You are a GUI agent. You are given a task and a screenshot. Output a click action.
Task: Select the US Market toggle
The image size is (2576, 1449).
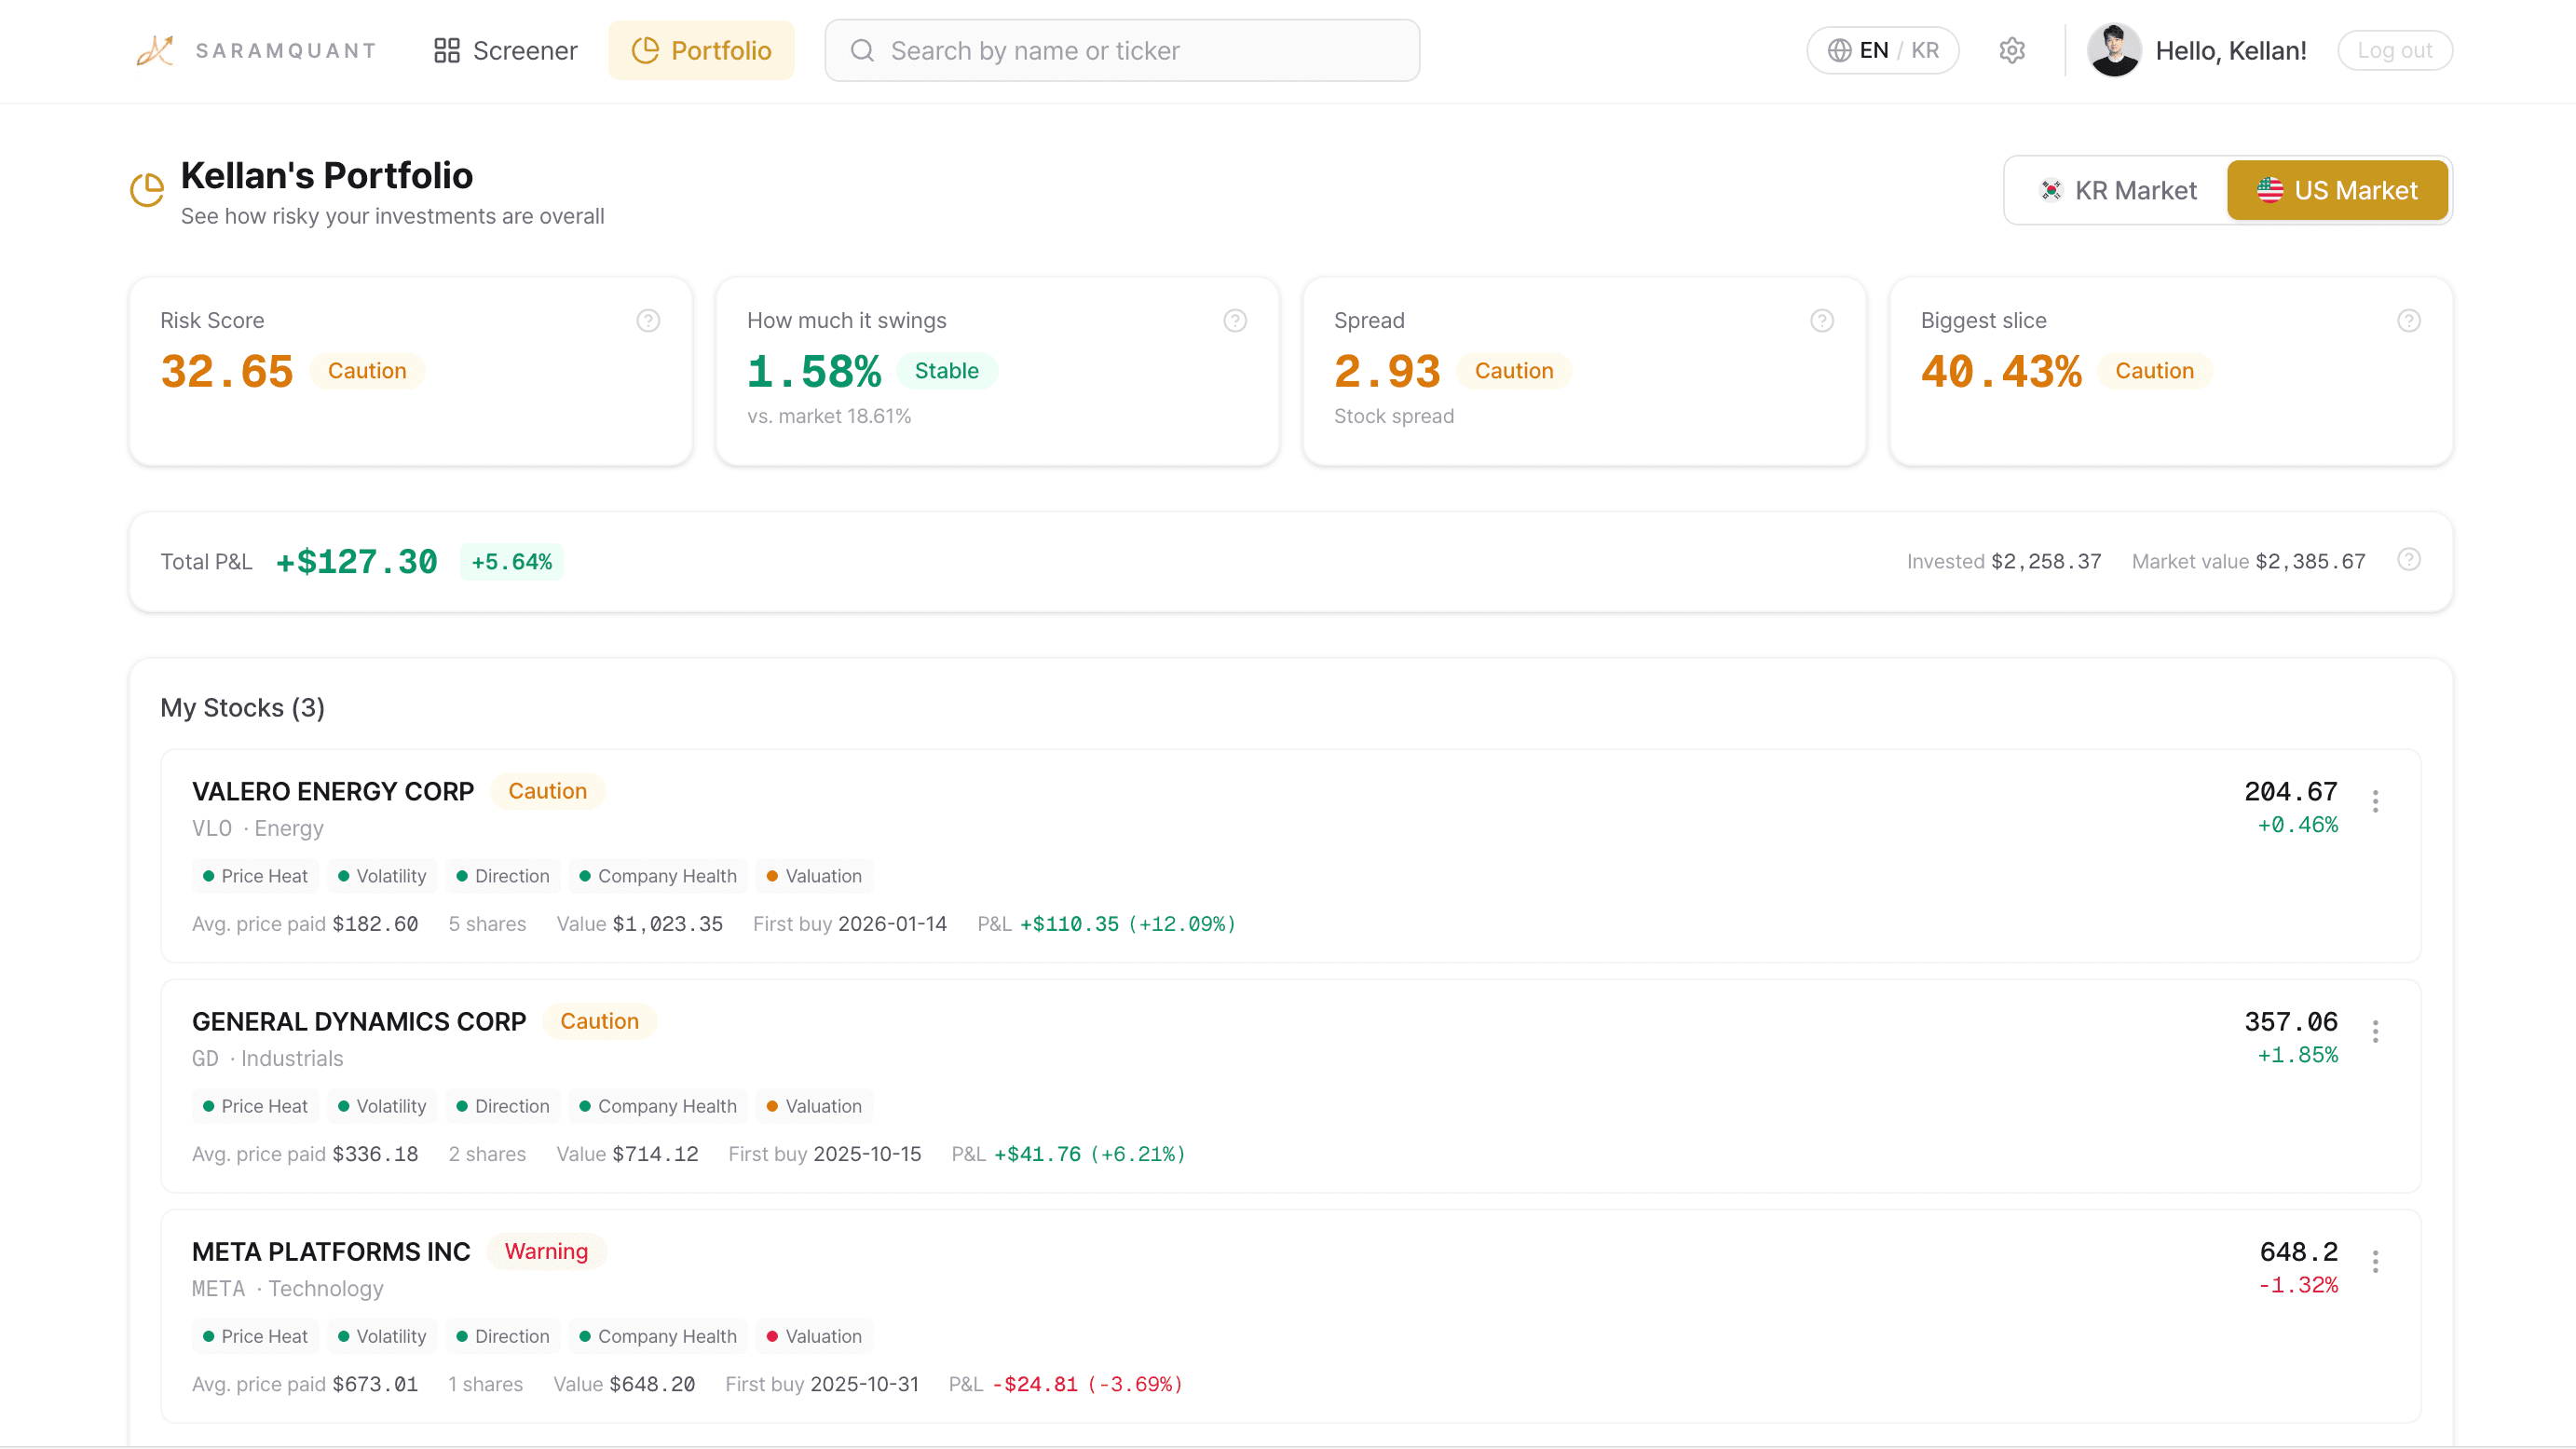2338,190
